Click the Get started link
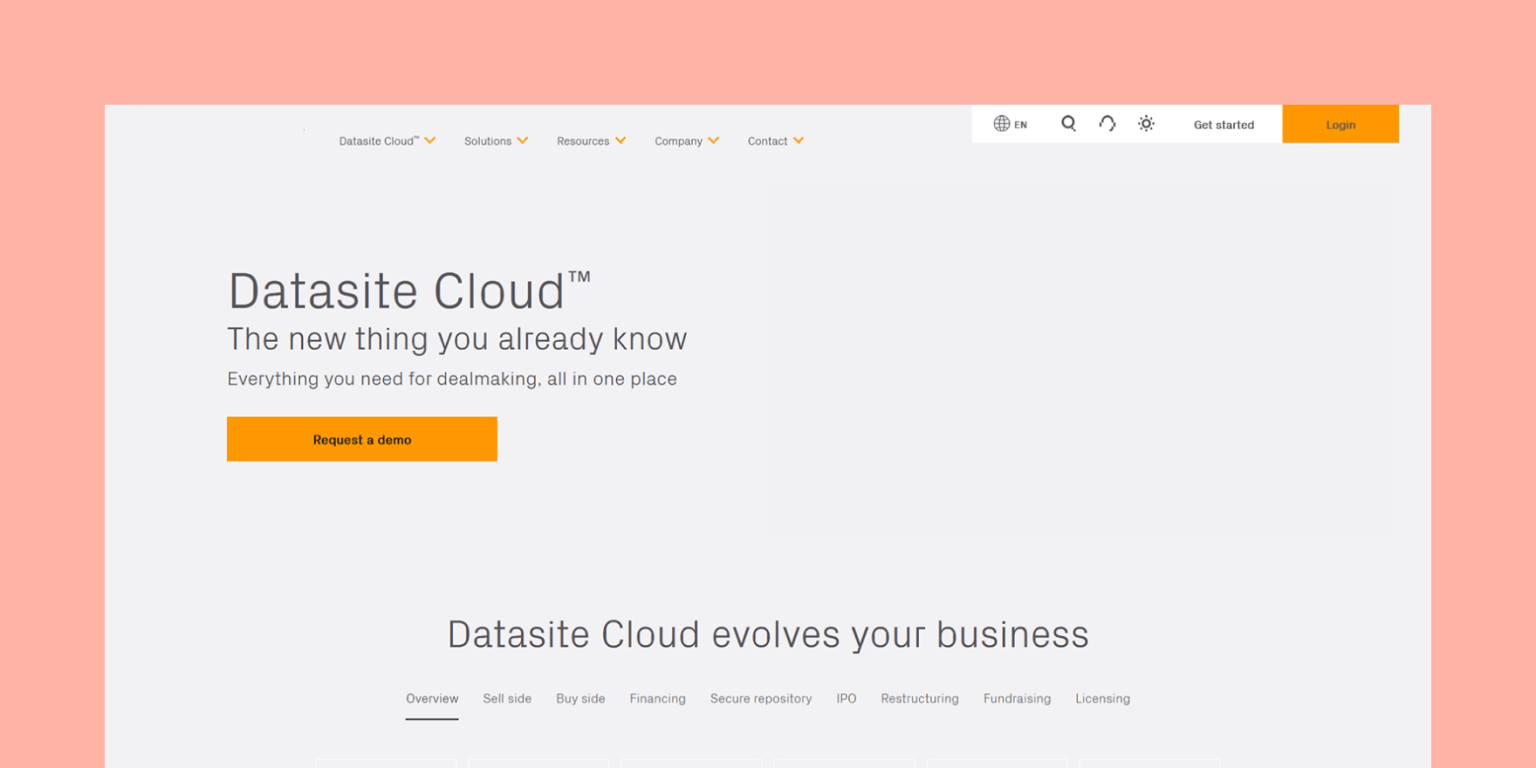 click(1223, 124)
